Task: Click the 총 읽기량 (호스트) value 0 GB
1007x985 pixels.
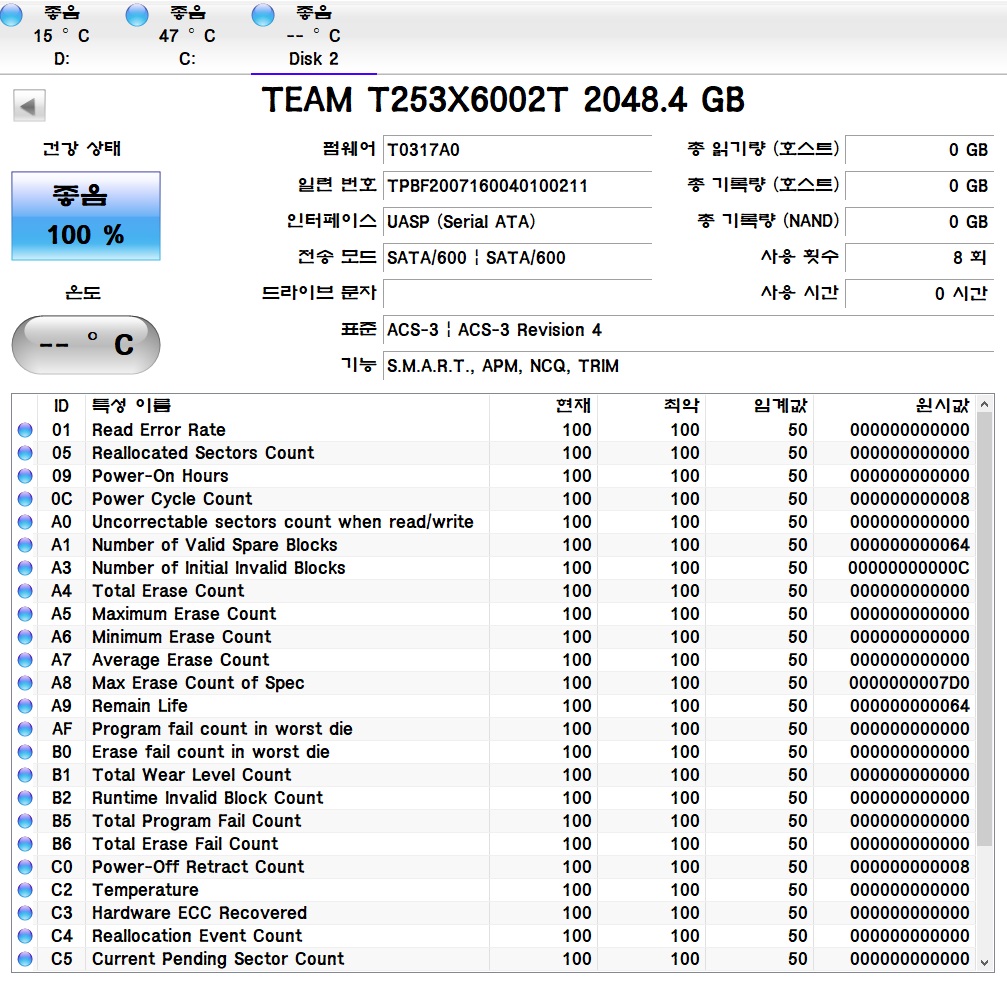Action: click(x=919, y=150)
